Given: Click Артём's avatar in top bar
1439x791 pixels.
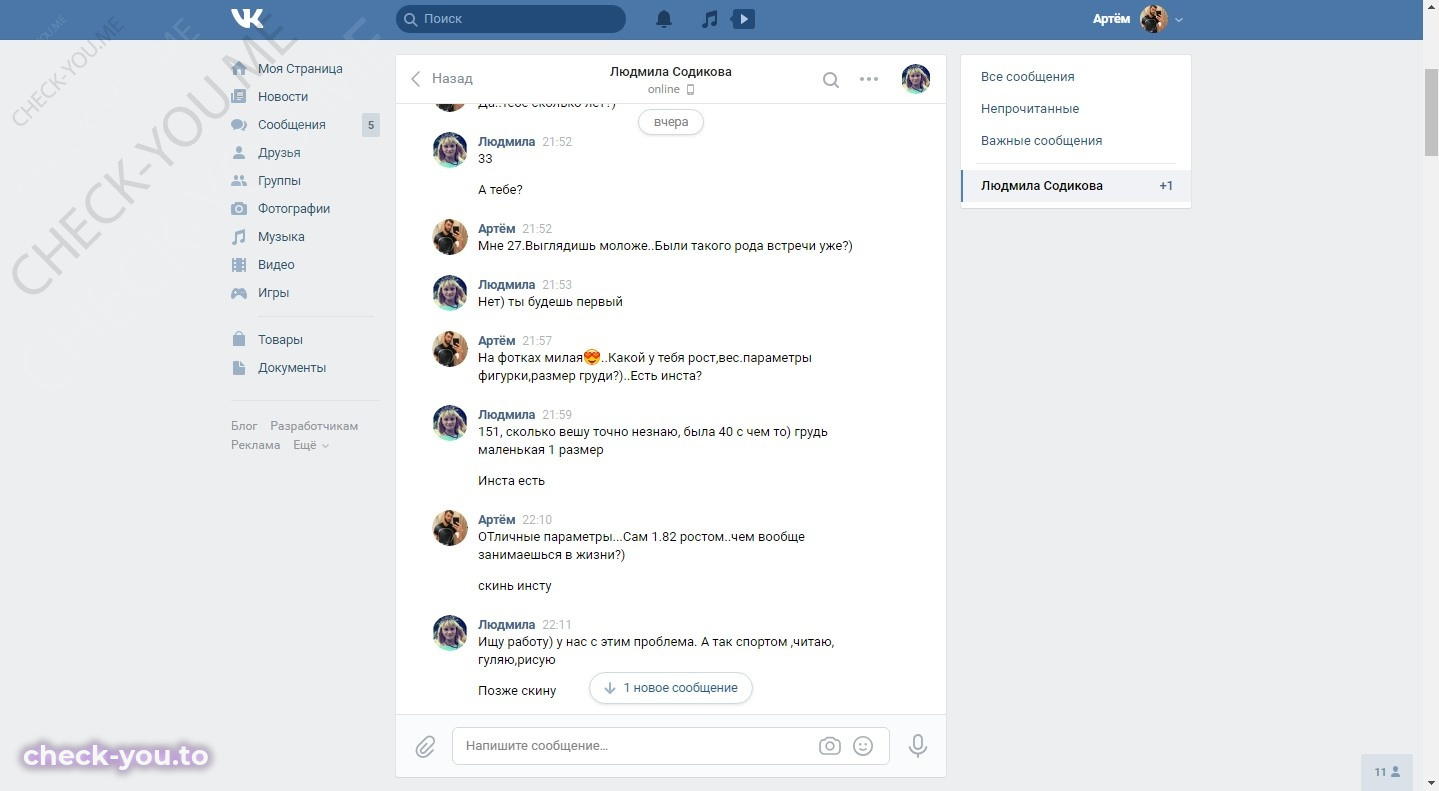Looking at the screenshot, I should [x=1154, y=19].
